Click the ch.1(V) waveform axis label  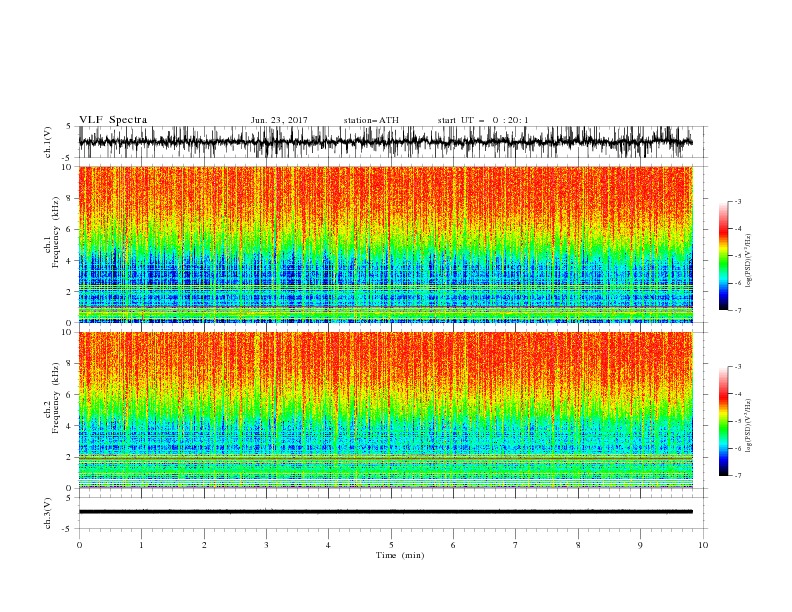pos(48,141)
